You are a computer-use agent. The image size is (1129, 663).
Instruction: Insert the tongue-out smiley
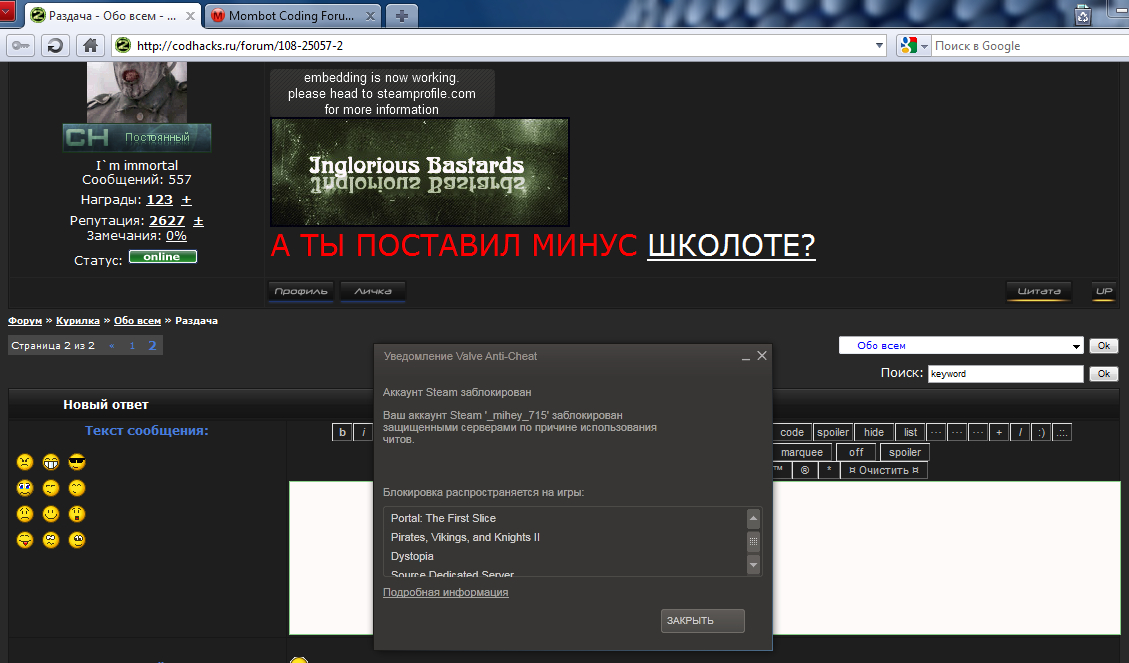[x=24, y=540]
